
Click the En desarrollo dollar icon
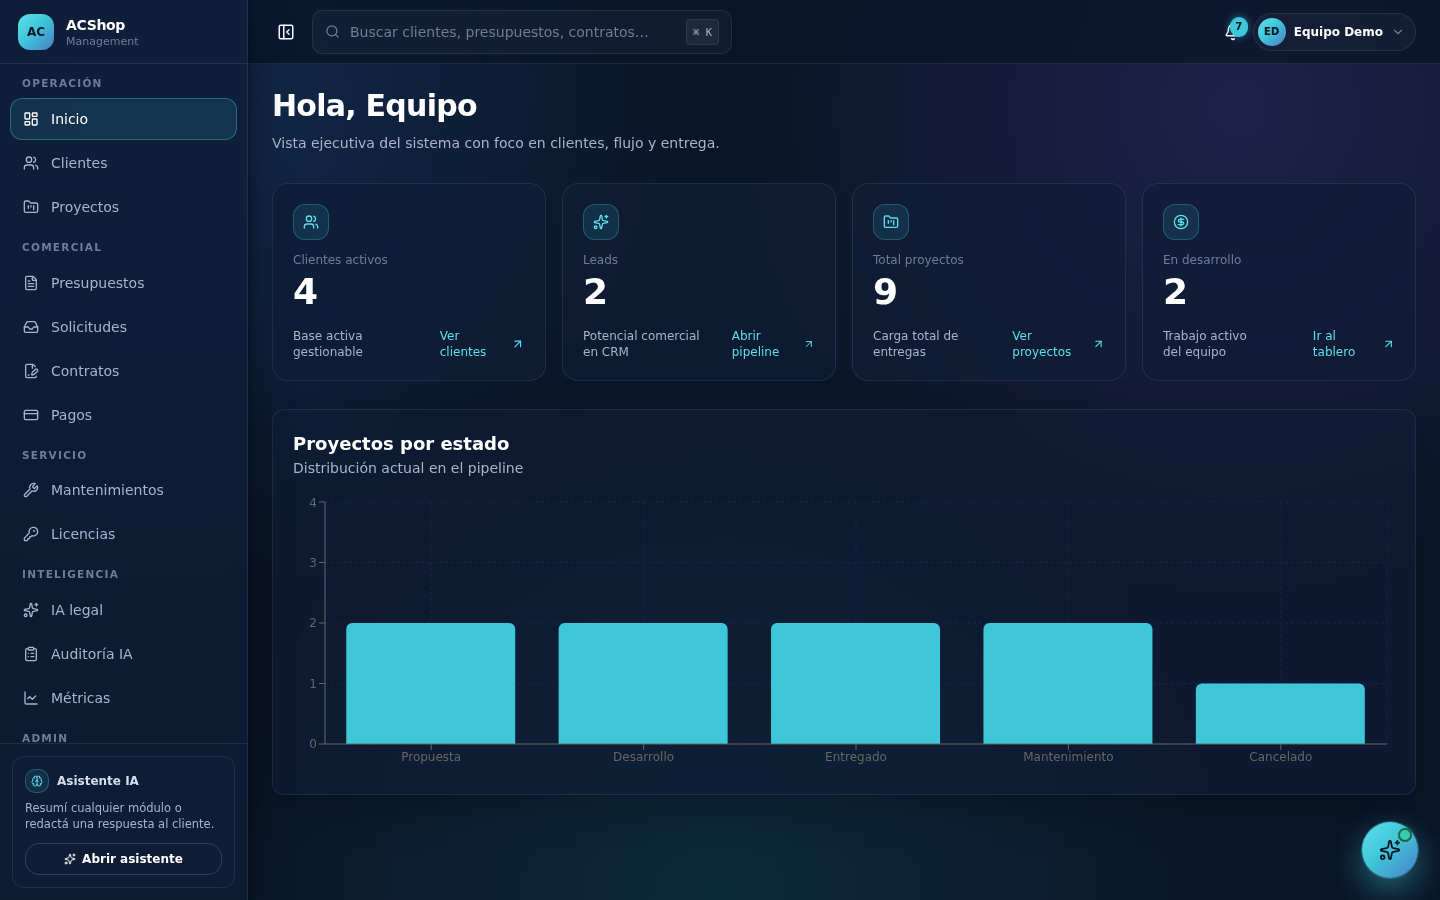point(1181,222)
